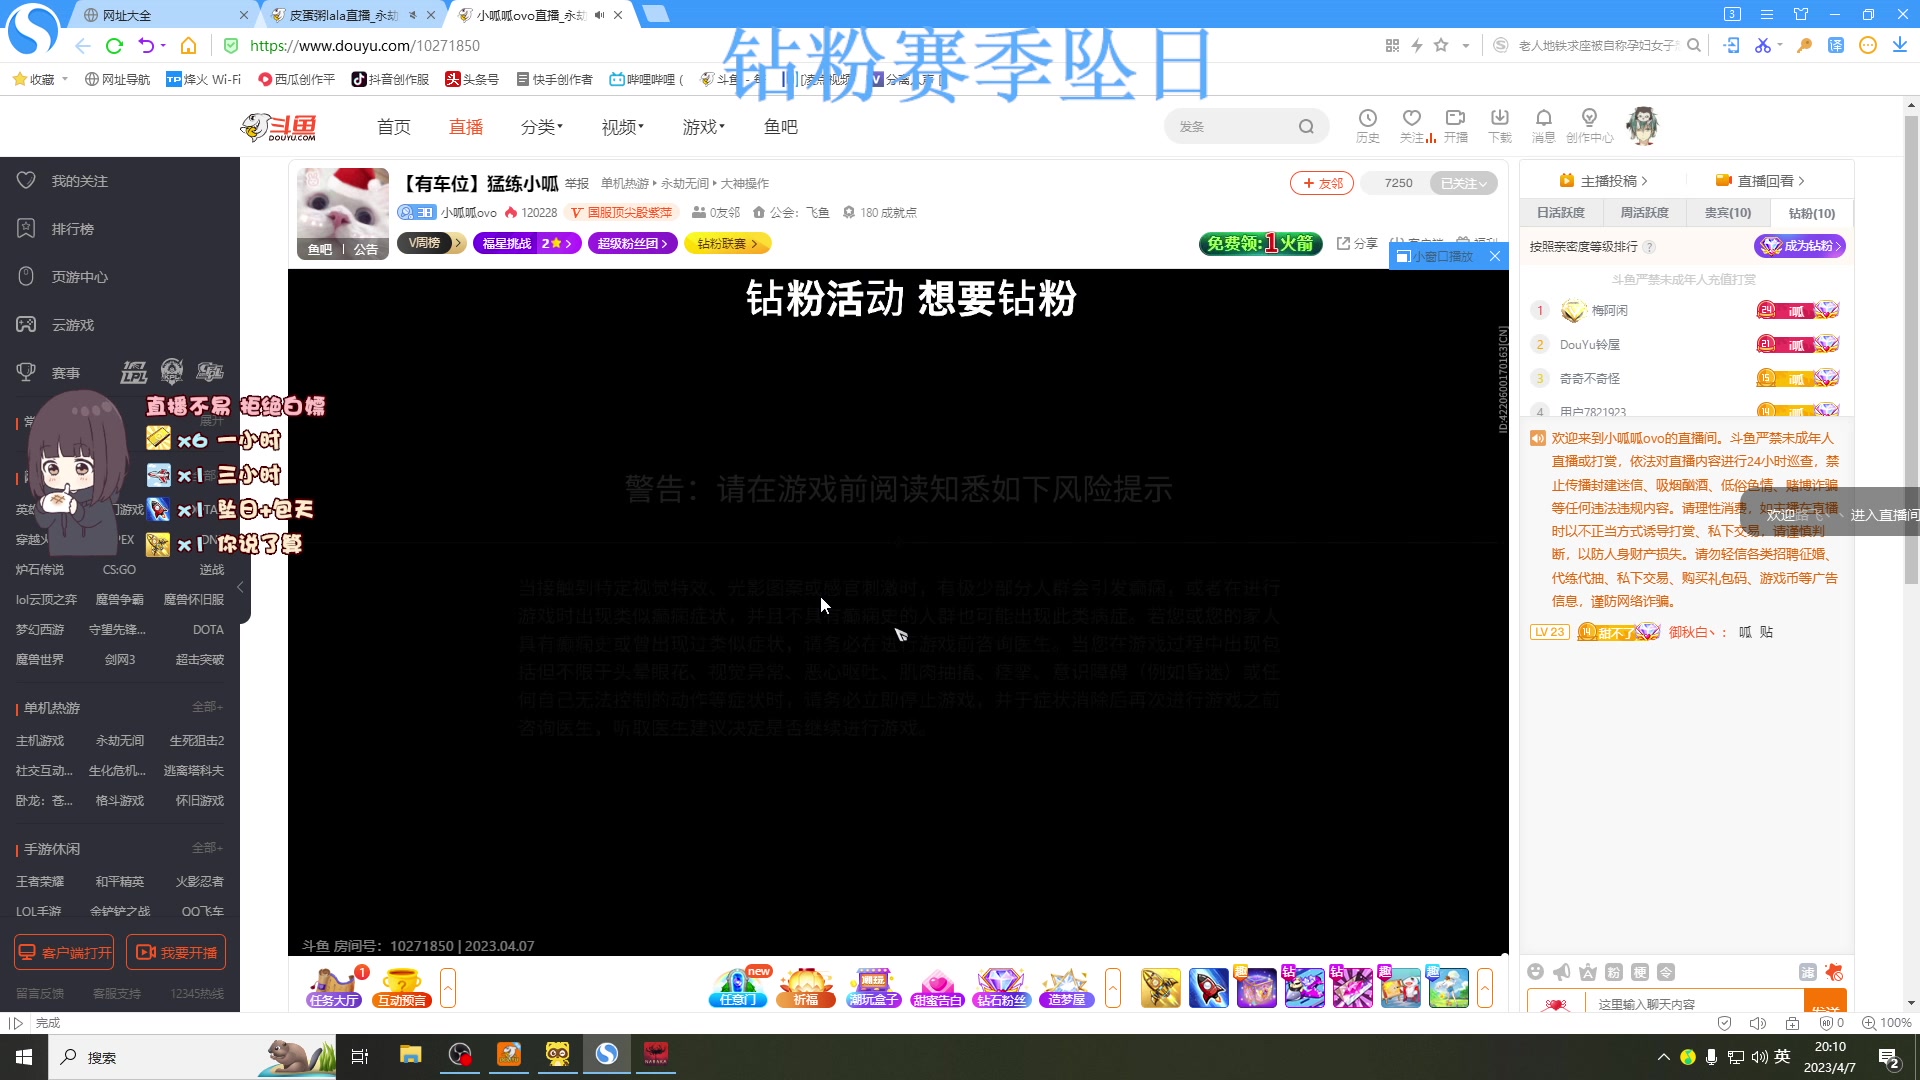Open the 钻石粉丝 diamond fans icon
Image resolution: width=1920 pixels, height=1080 pixels.
(x=1001, y=987)
